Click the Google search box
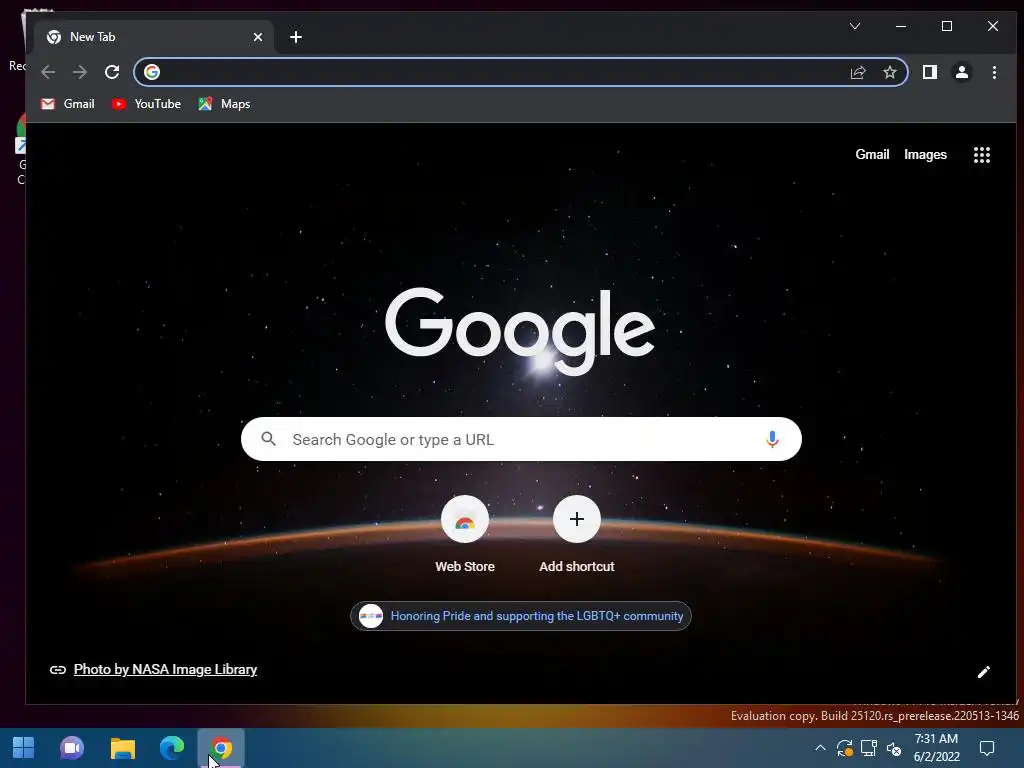Image resolution: width=1024 pixels, height=768 pixels. pos(521,440)
